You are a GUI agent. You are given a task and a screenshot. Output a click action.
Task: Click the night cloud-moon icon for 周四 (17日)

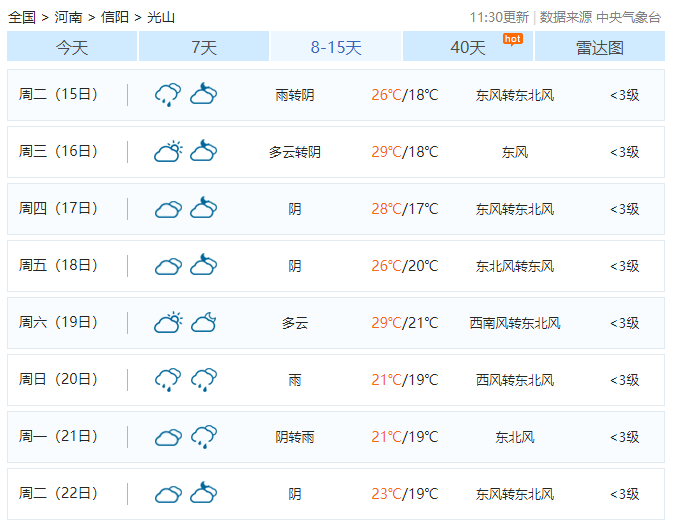click(x=204, y=209)
